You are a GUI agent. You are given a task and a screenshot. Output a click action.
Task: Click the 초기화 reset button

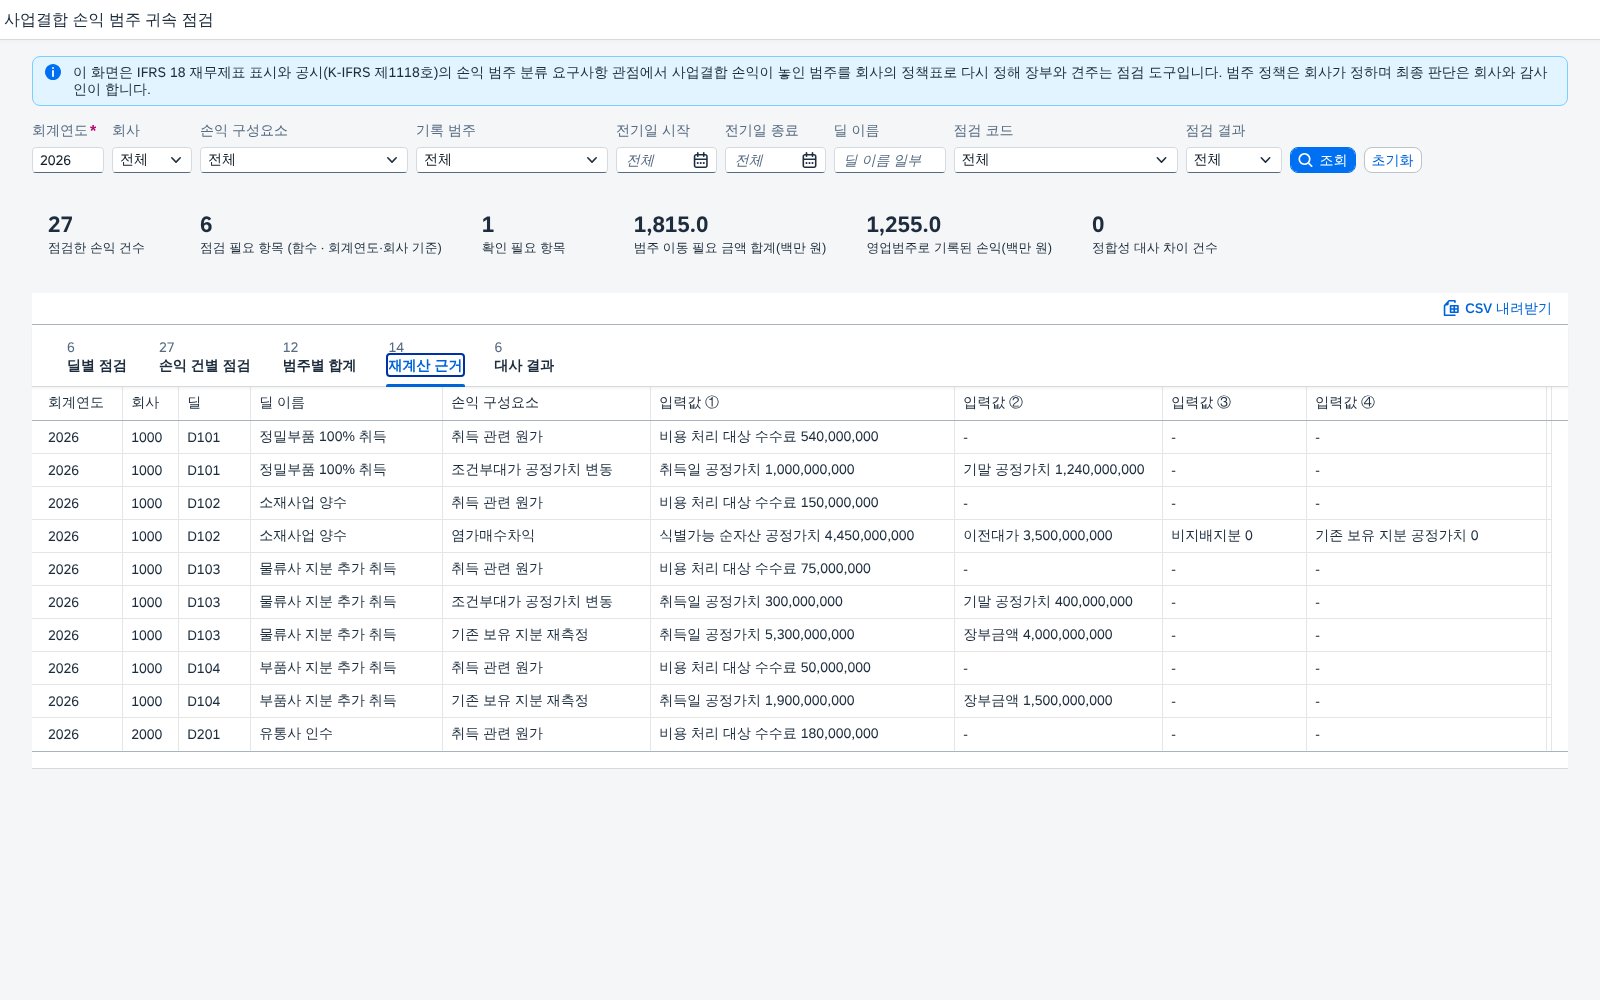pos(1392,160)
